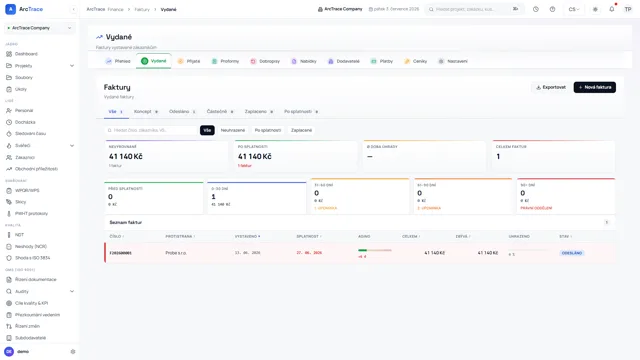Open Neshody (NCR) page
Viewport: 640px width, 360px height.
click(31, 247)
